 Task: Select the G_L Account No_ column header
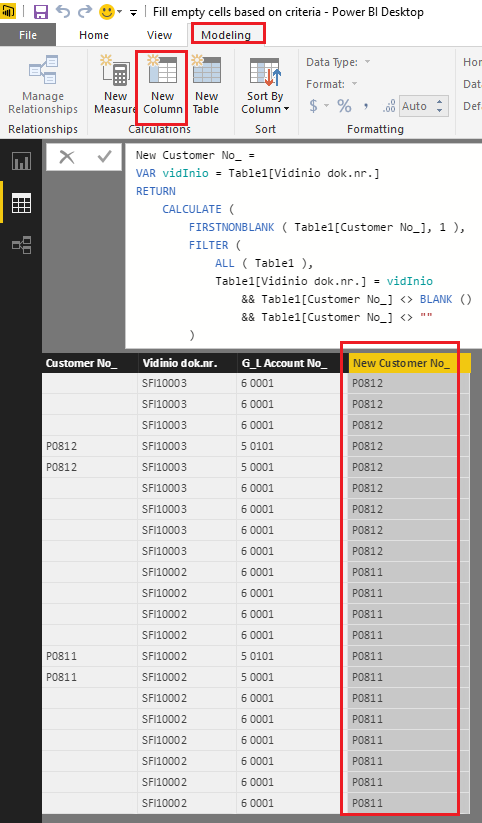pos(292,363)
